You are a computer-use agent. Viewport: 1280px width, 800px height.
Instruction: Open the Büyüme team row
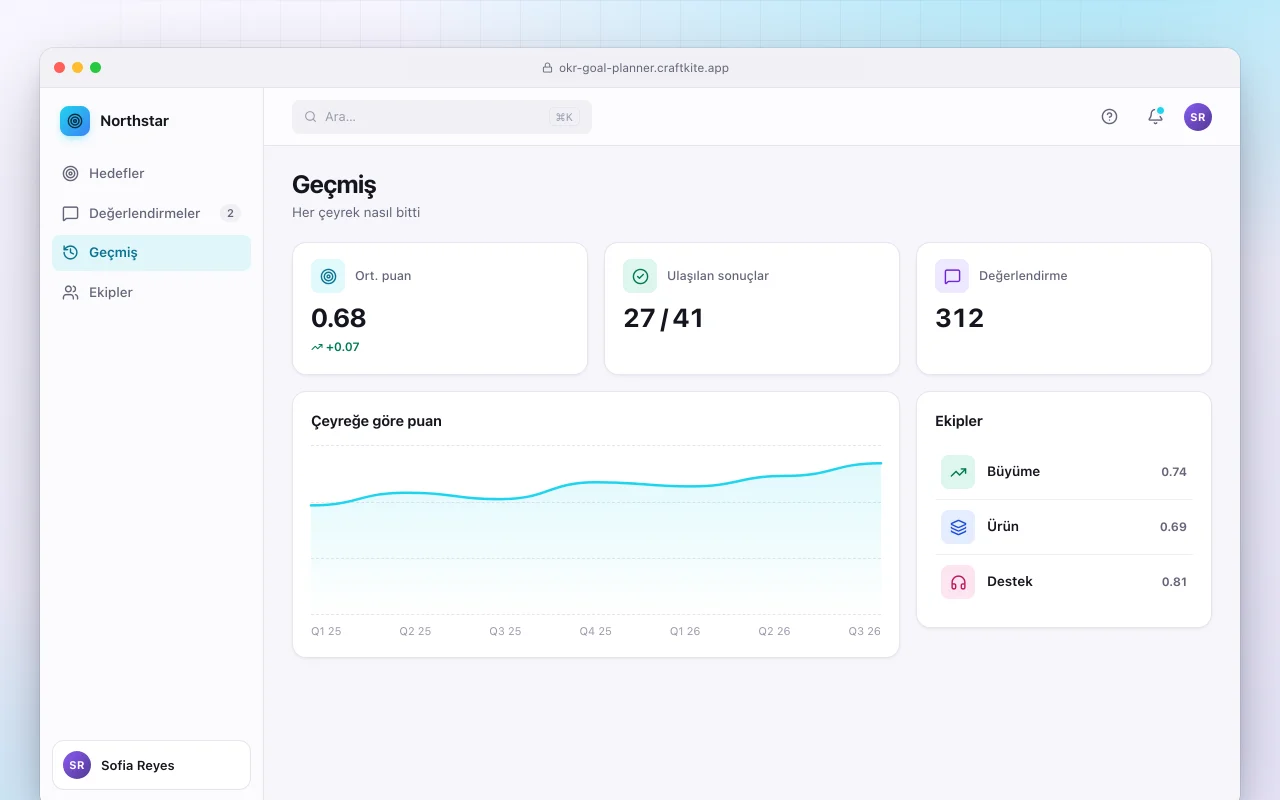1064,472
